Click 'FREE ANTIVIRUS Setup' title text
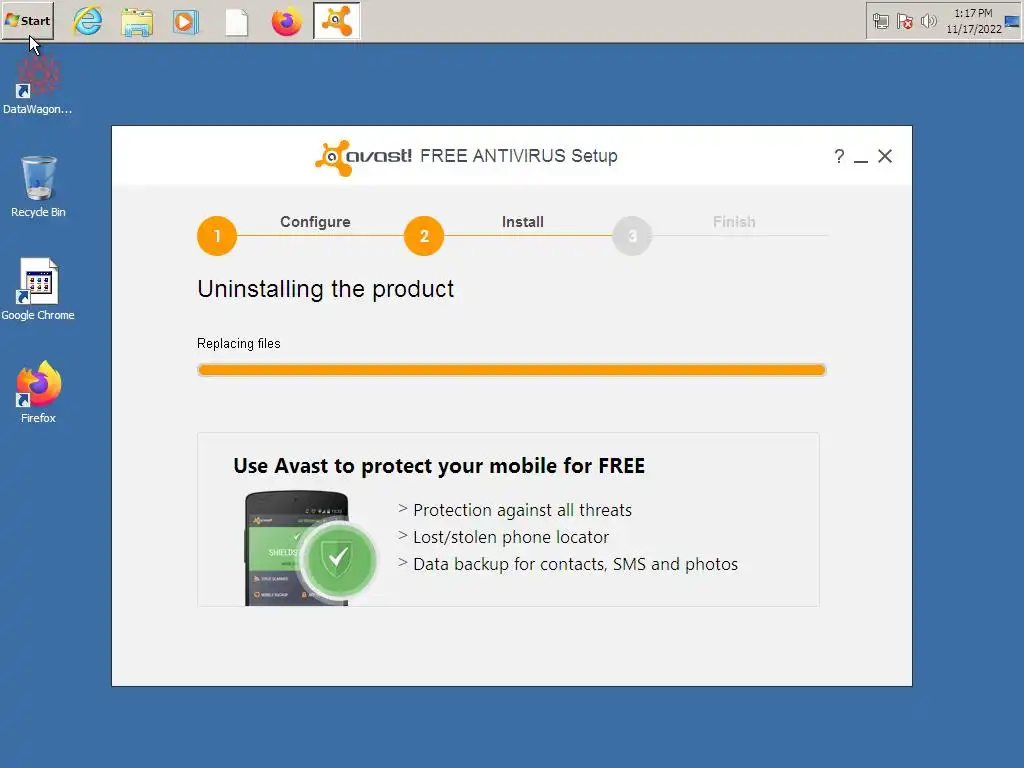The image size is (1024, 768). [519, 156]
